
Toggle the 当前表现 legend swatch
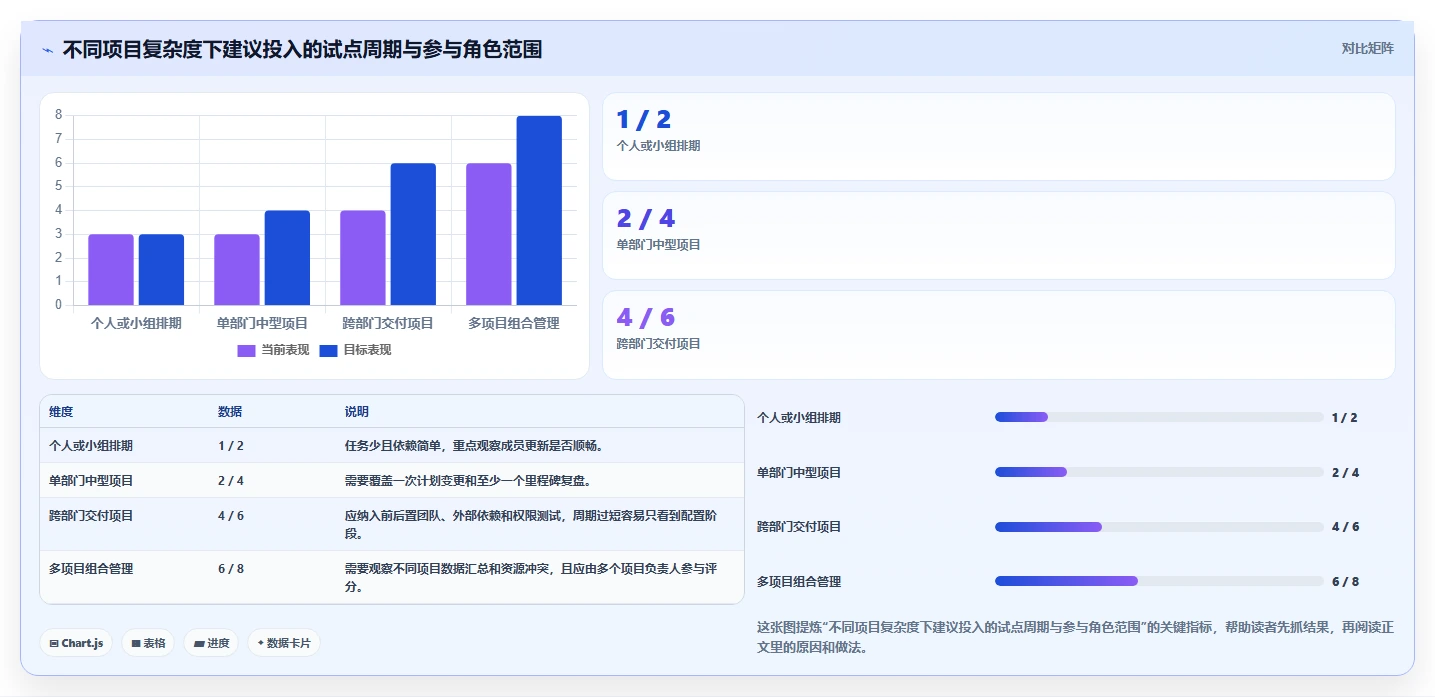click(246, 350)
